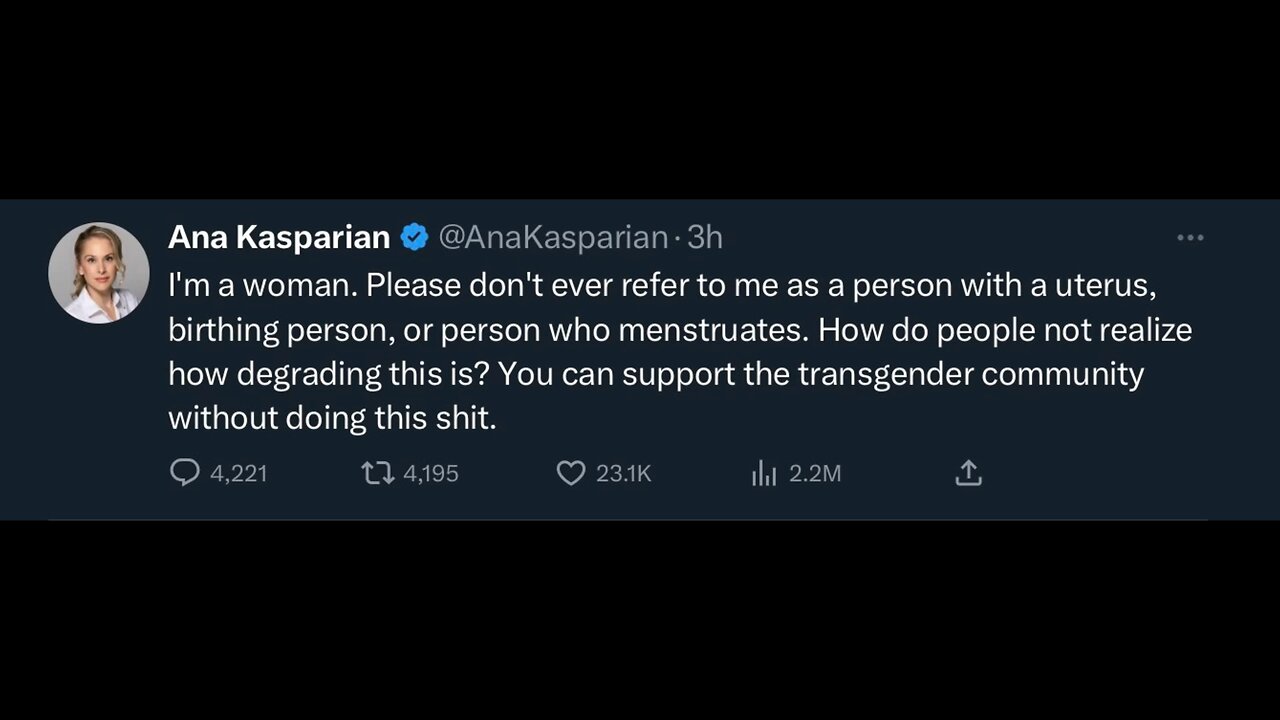Click the 2.2M views count

pyautogui.click(x=815, y=473)
